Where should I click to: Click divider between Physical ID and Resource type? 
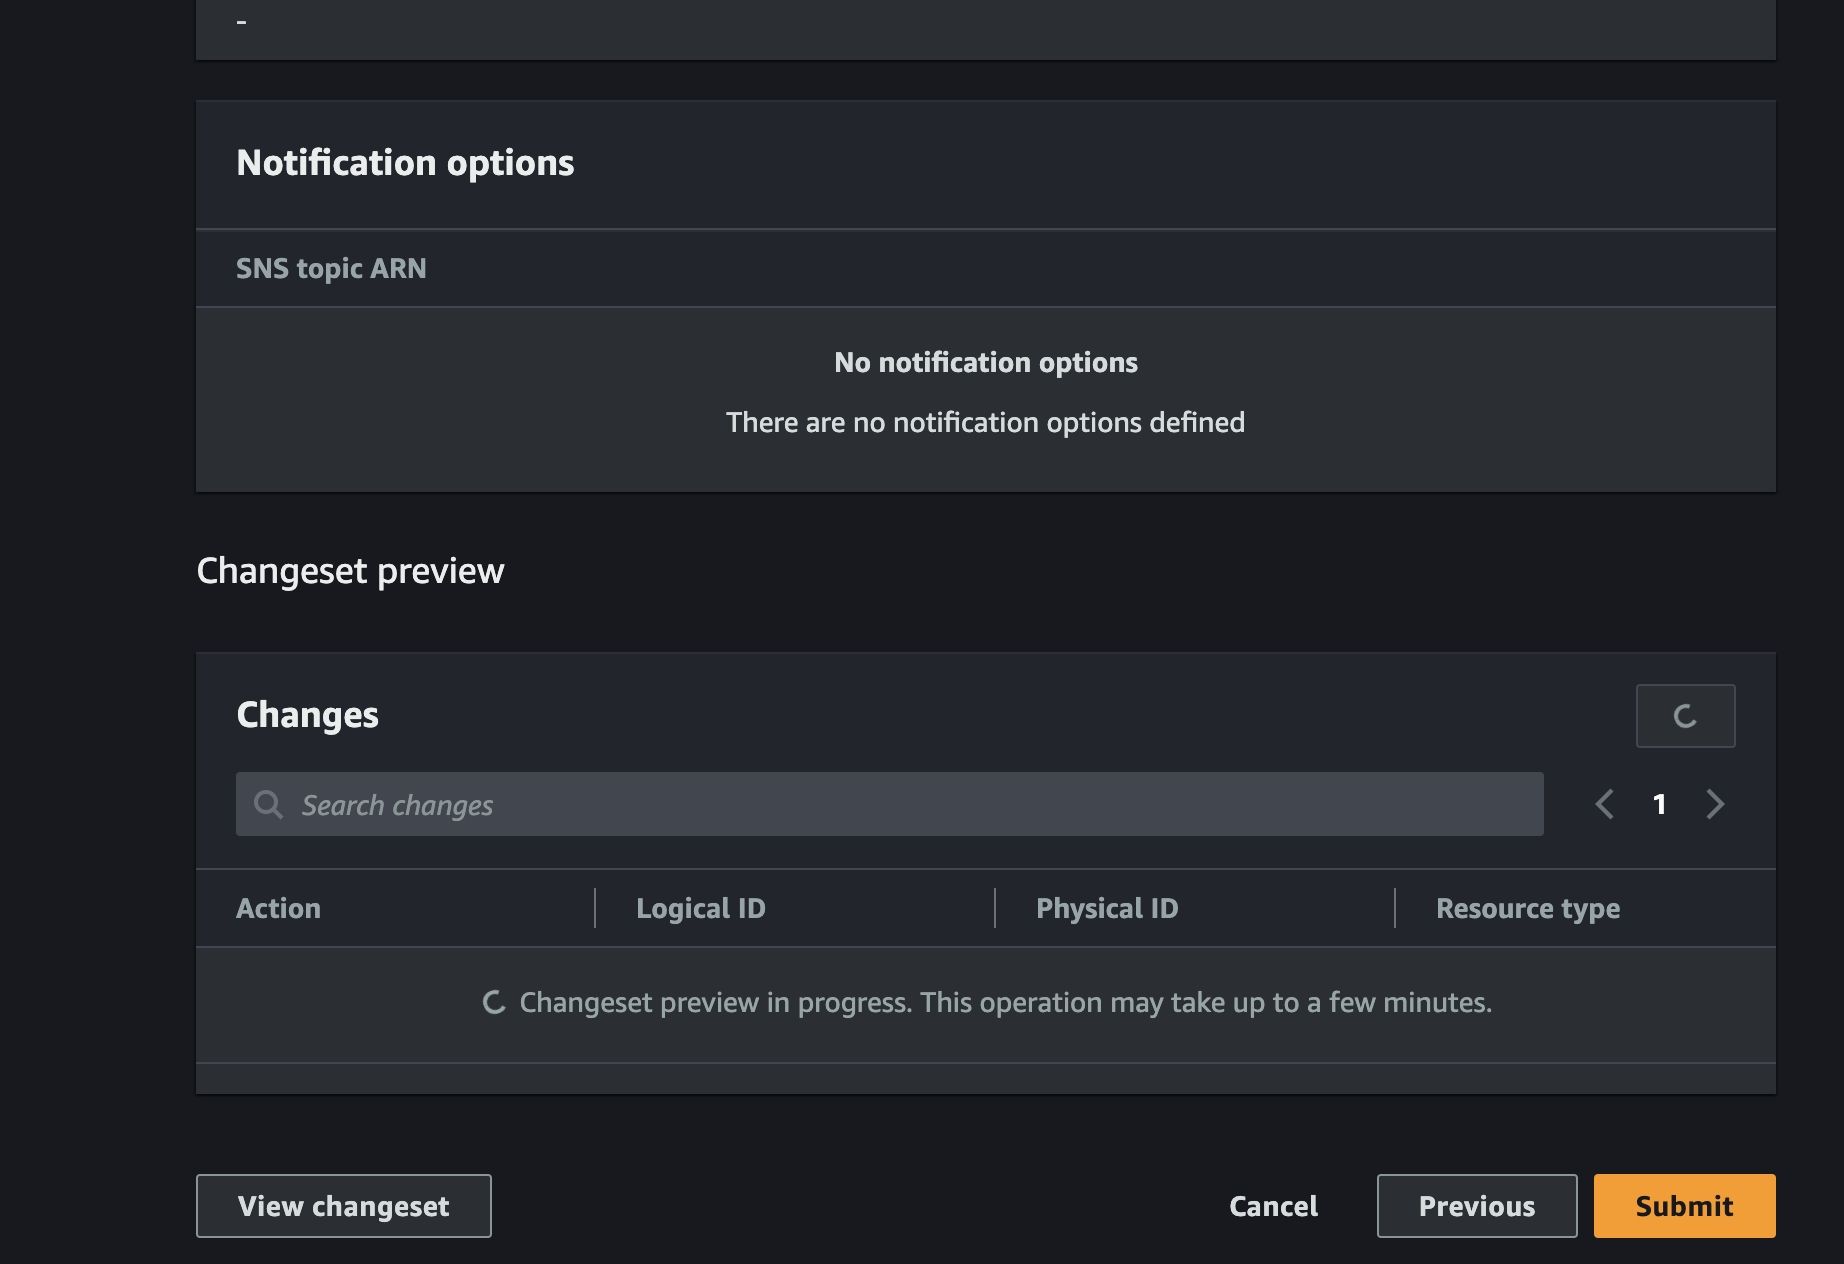1395,908
